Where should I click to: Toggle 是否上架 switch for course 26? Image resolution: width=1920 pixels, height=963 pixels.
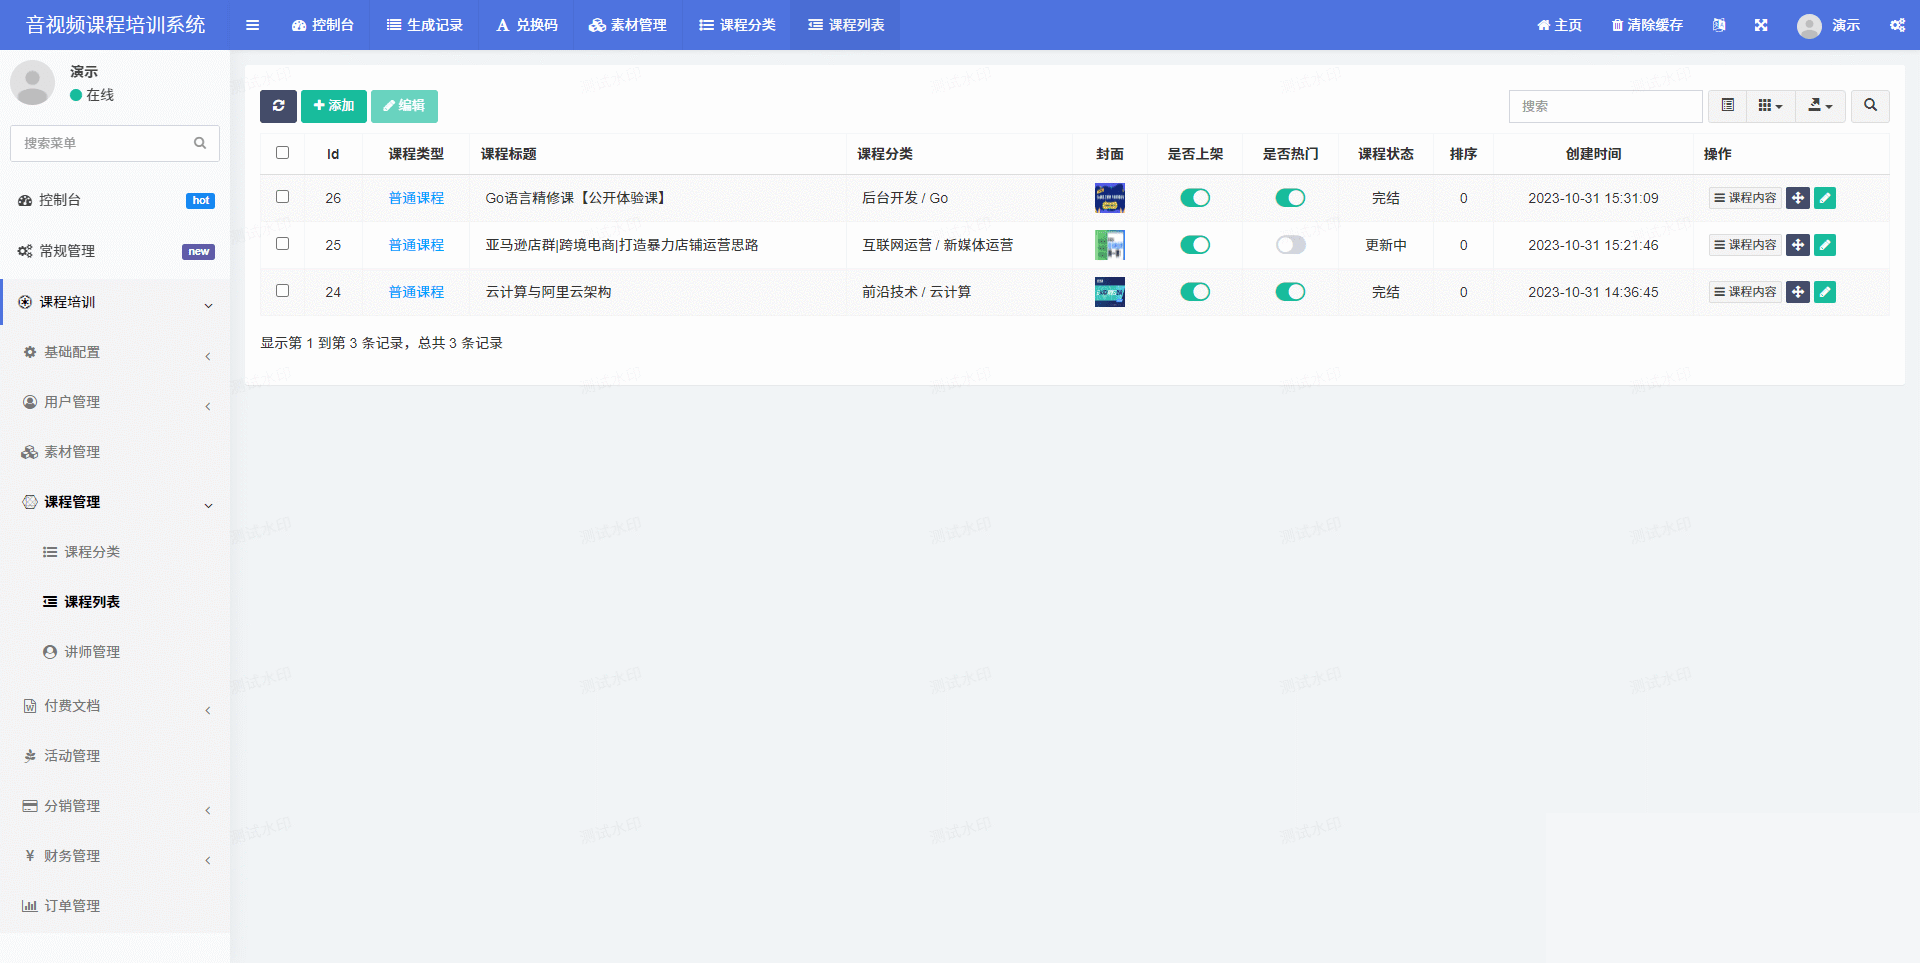tap(1195, 198)
